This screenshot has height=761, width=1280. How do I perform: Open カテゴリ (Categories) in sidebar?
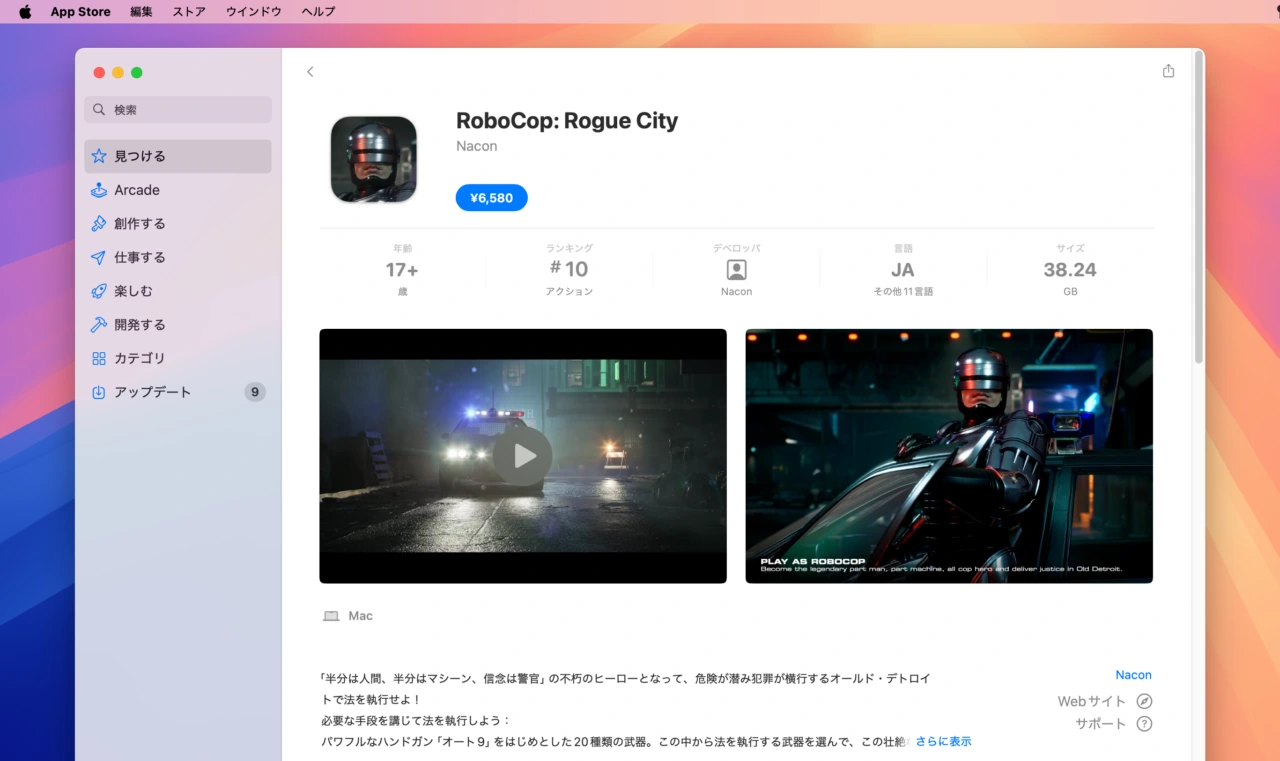[x=139, y=358]
